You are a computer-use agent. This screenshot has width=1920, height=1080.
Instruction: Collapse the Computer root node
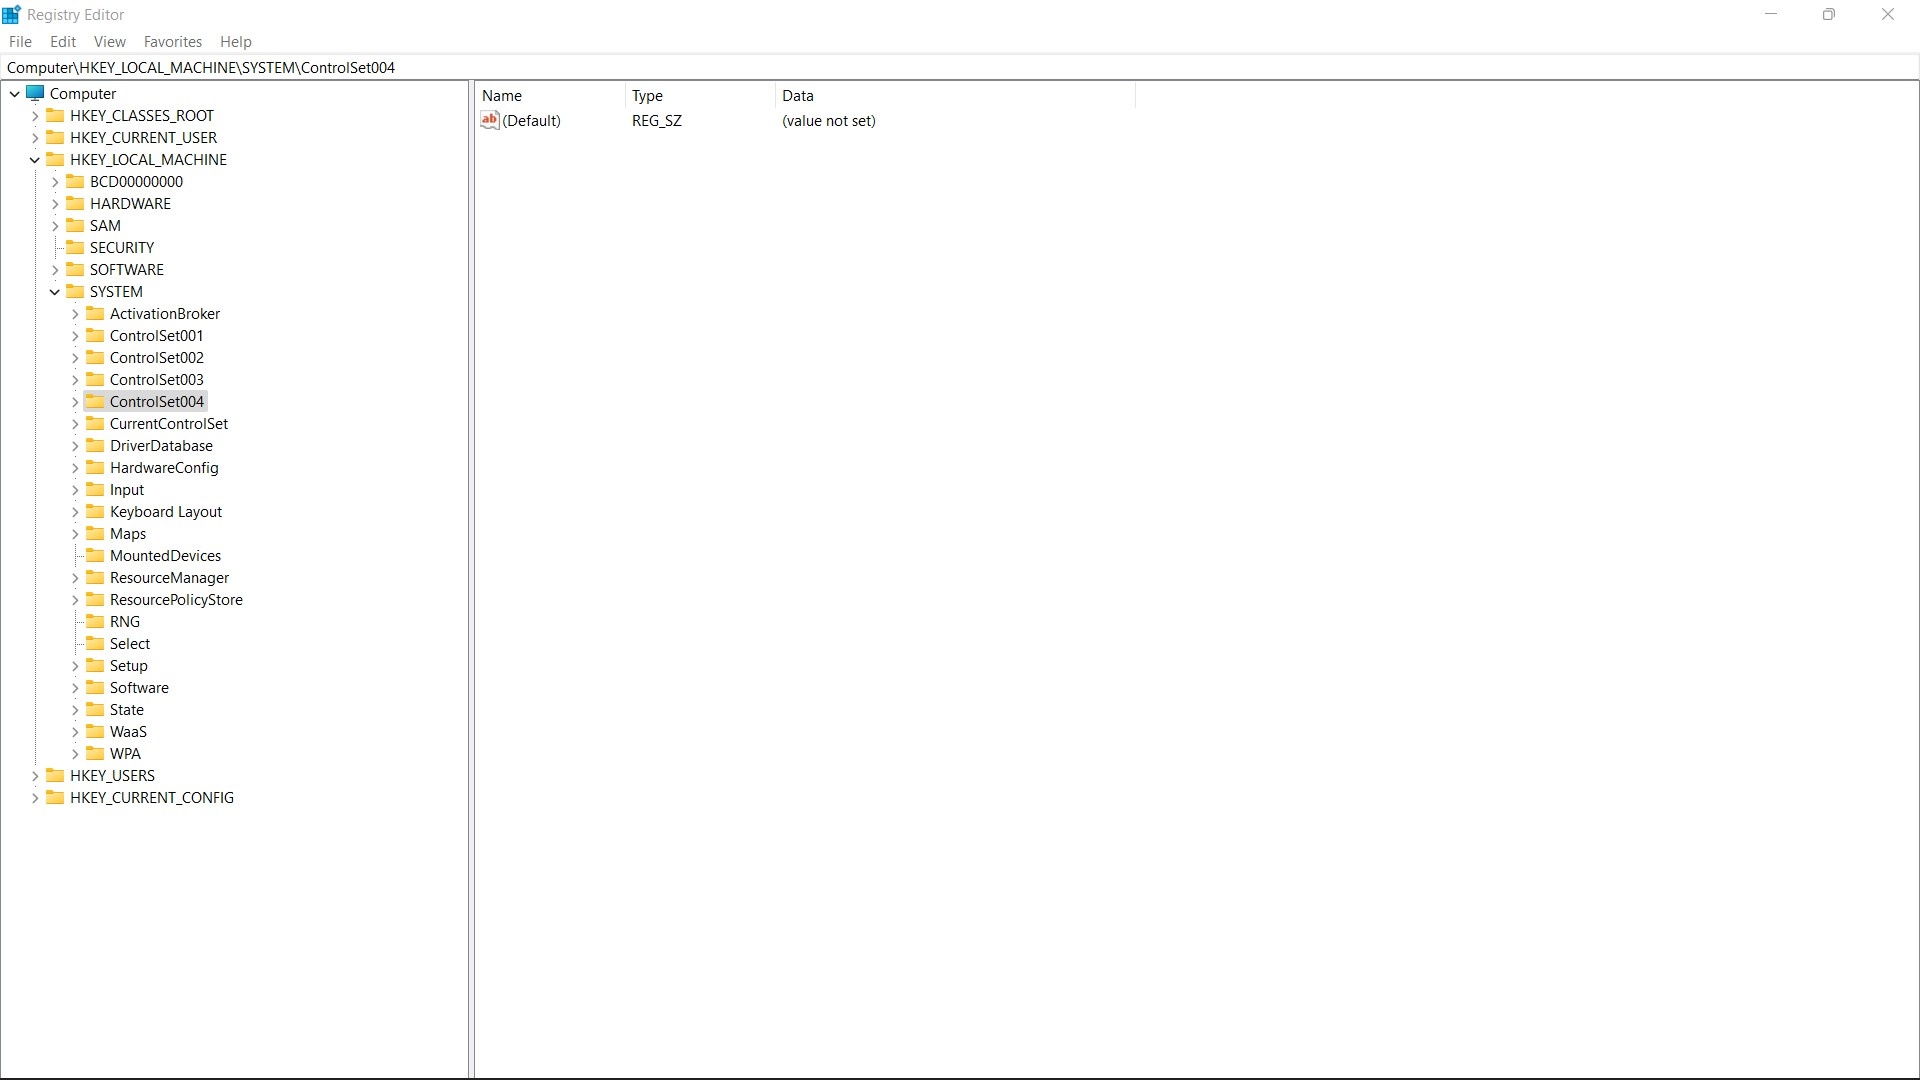15,94
